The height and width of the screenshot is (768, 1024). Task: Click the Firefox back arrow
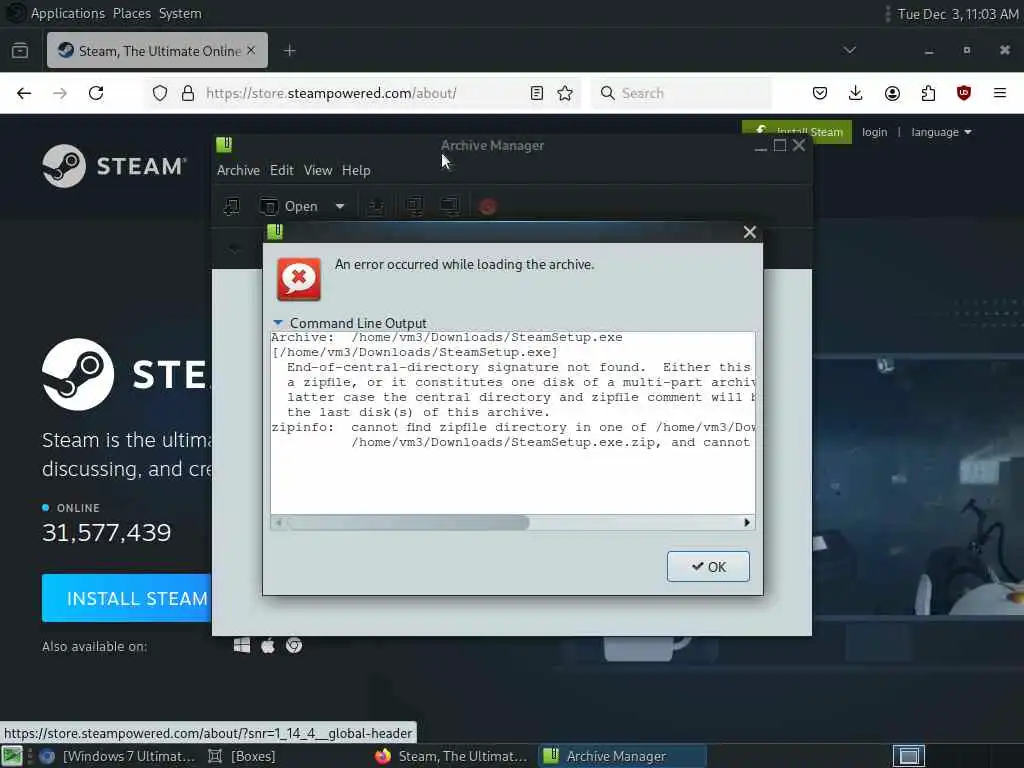pos(24,93)
